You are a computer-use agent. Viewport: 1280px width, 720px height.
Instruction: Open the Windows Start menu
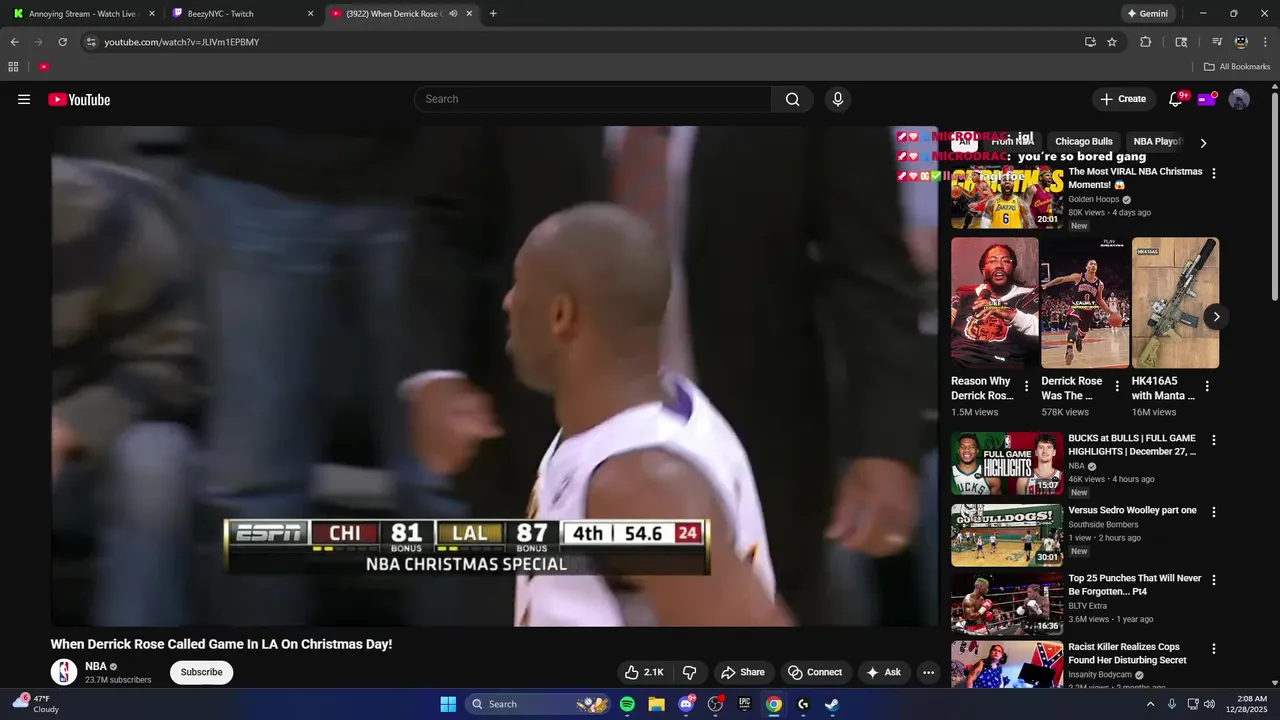click(x=448, y=704)
